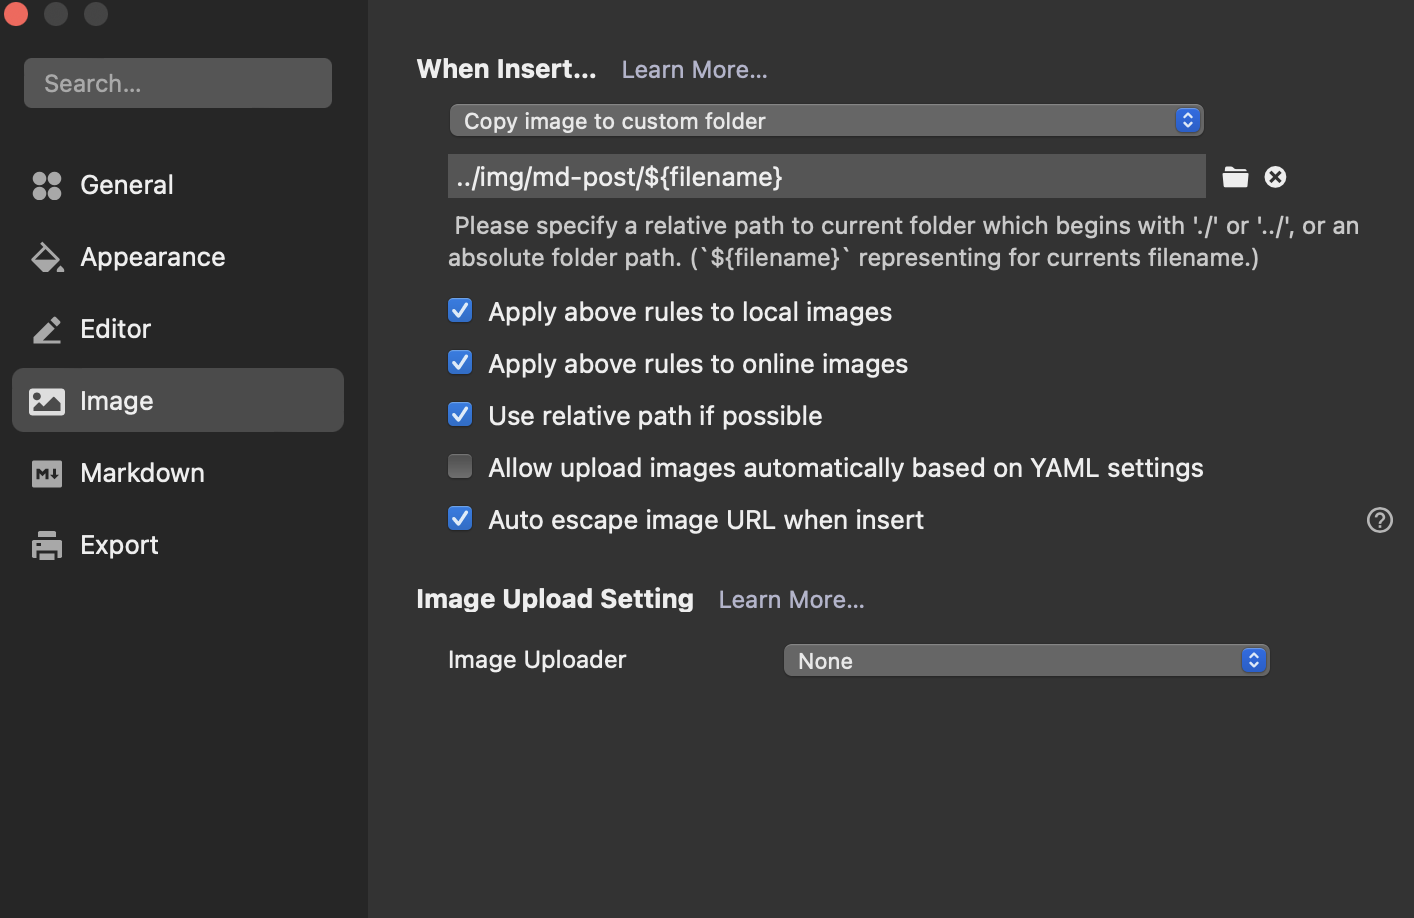Toggle Apply above rules to local images
The image size is (1414, 918).
pos(460,311)
